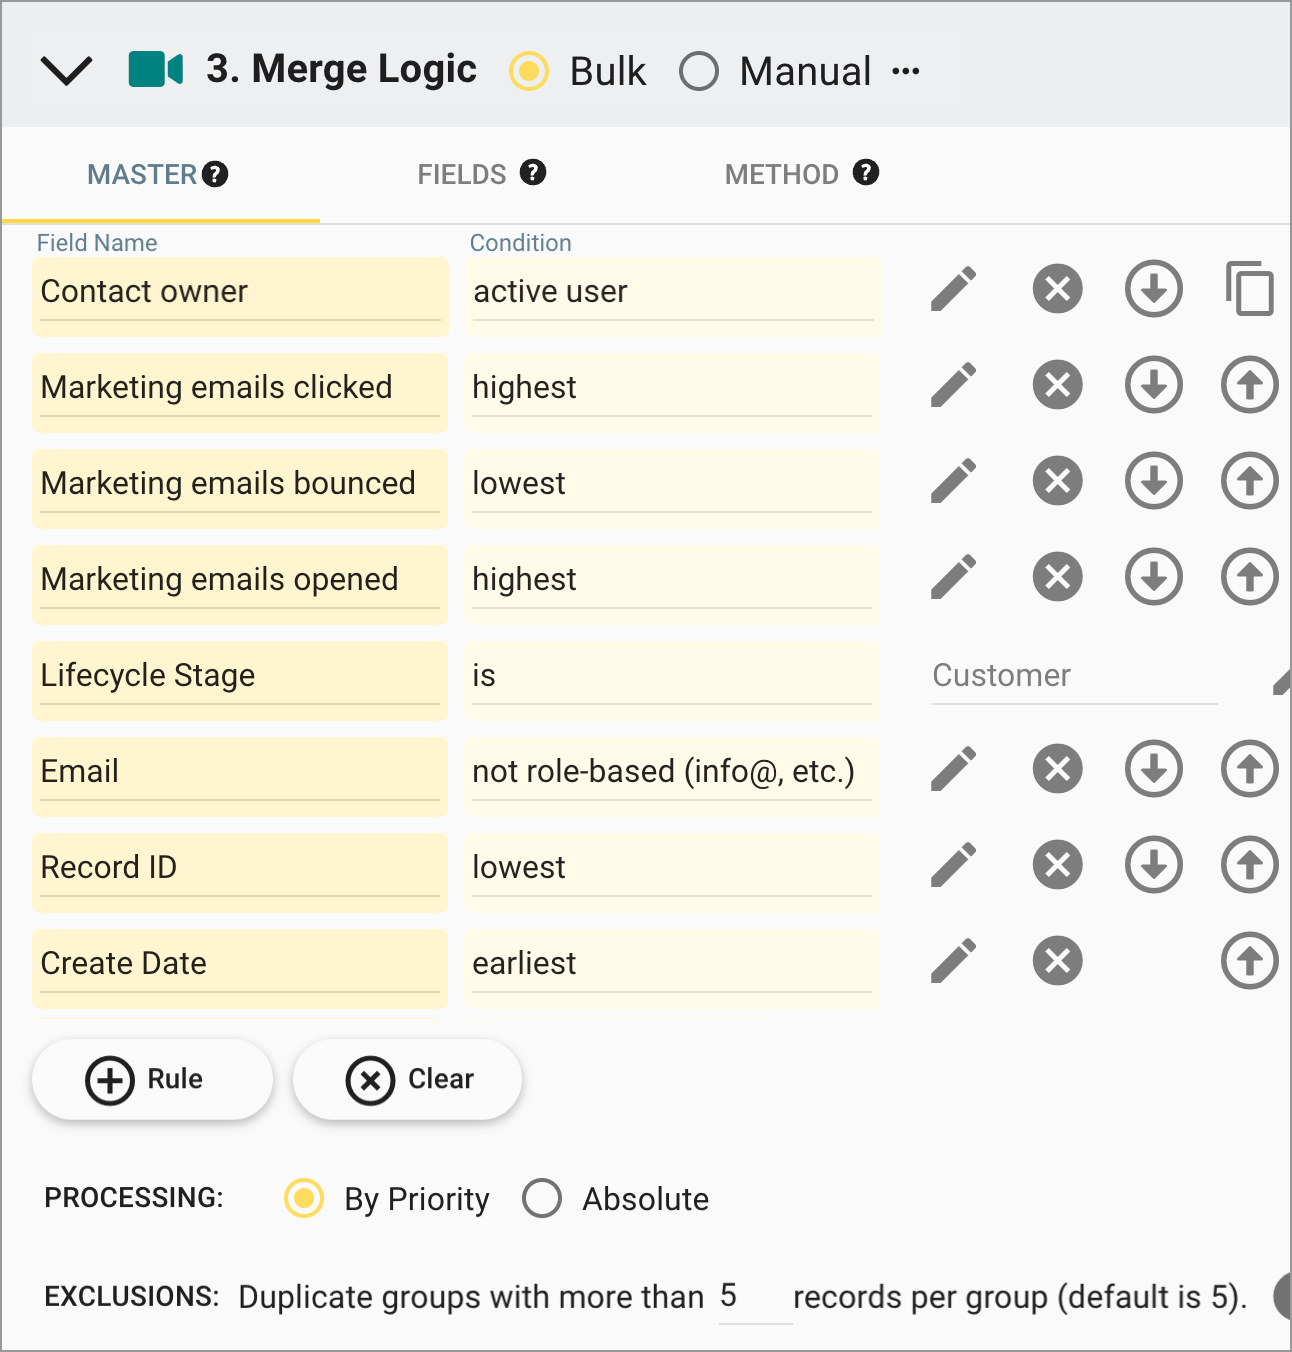Switch processing to Absolute
1292x1352 pixels.
click(542, 1198)
